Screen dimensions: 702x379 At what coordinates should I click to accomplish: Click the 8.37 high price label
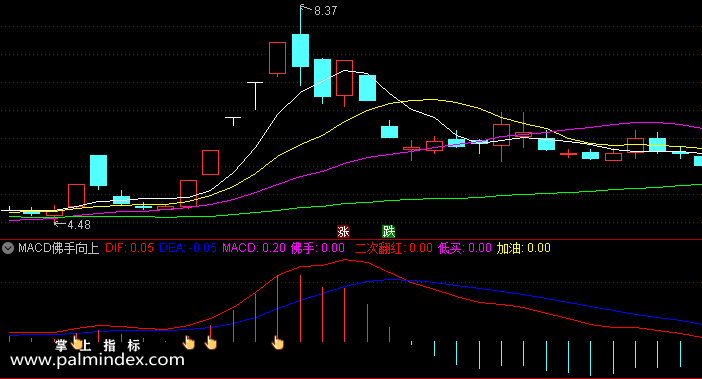pyautogui.click(x=325, y=11)
